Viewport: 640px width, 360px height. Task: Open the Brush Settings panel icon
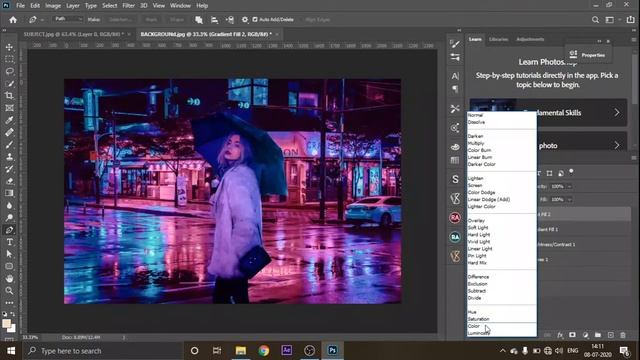point(455,44)
